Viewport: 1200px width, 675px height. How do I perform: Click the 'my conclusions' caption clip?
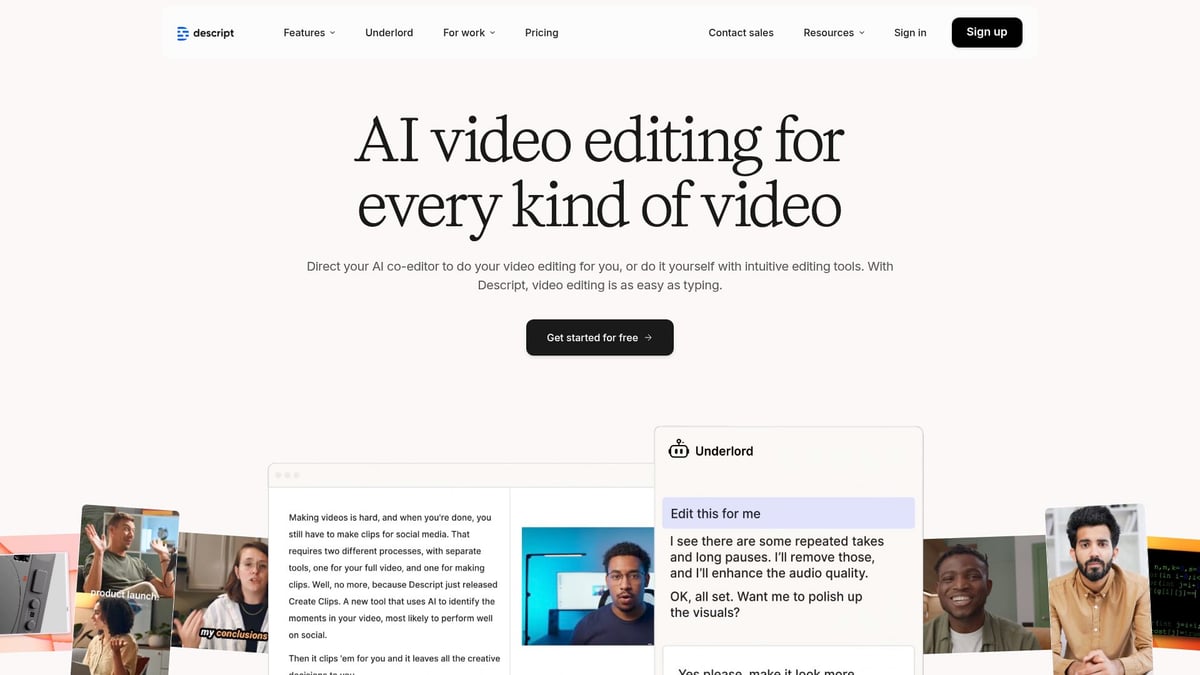232,633
